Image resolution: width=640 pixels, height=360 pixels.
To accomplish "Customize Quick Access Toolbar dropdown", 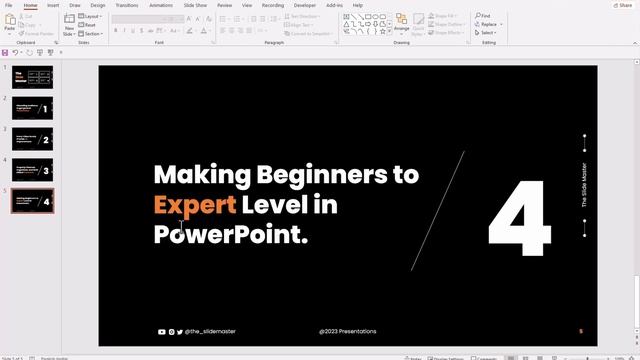I will point(61,53).
